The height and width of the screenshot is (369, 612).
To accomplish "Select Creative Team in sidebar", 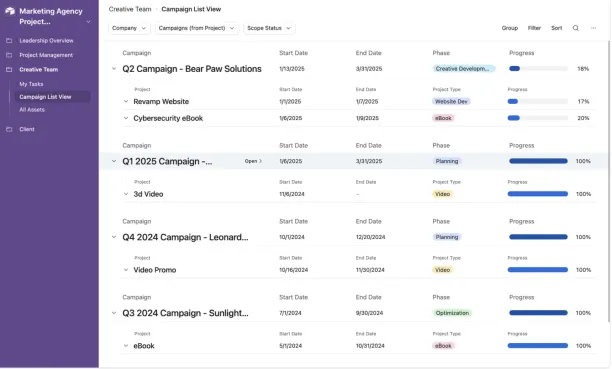I will click(39, 70).
